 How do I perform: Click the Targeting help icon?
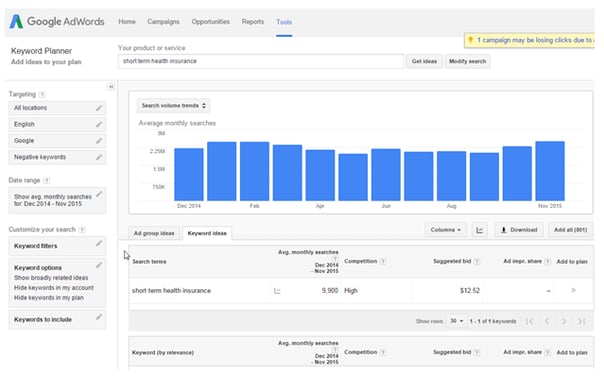(42, 94)
